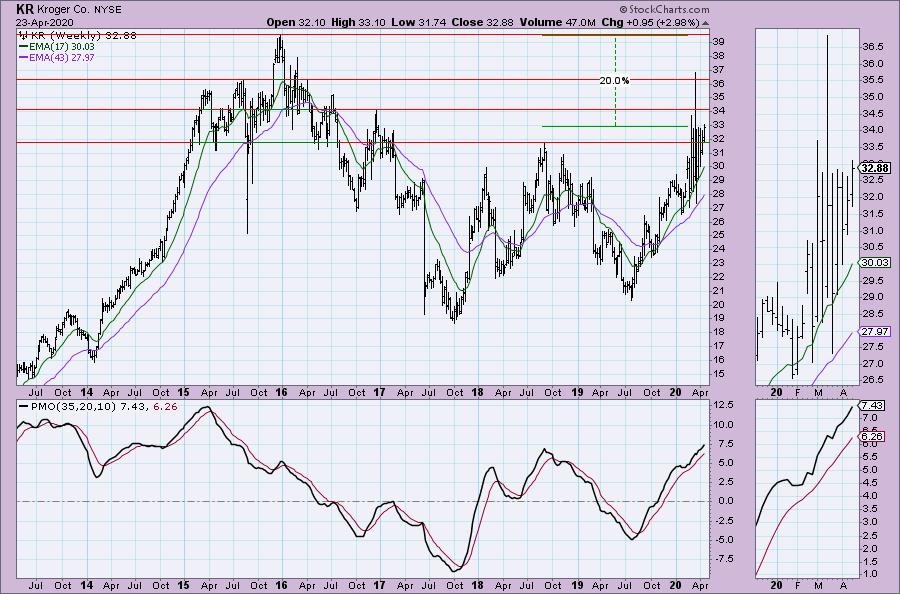The height and width of the screenshot is (594, 900).
Task: Click the EMA(17) 30.03 legend label
Action: point(62,46)
